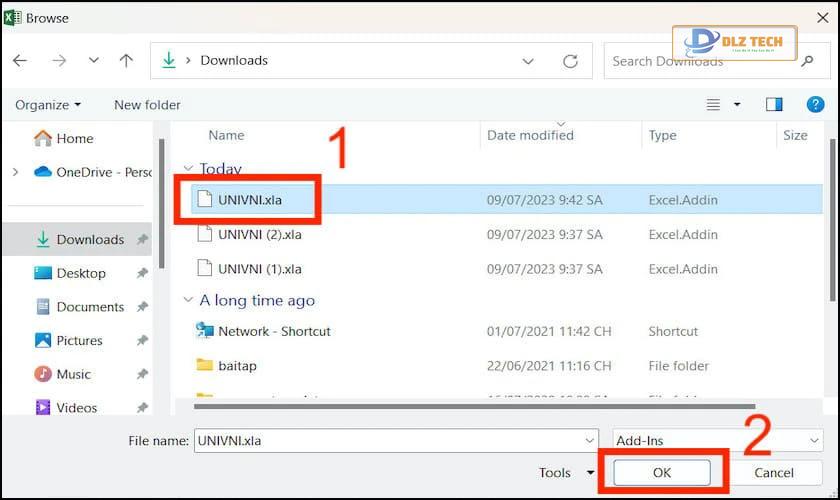Open Documents in navigation pane

click(x=80, y=307)
